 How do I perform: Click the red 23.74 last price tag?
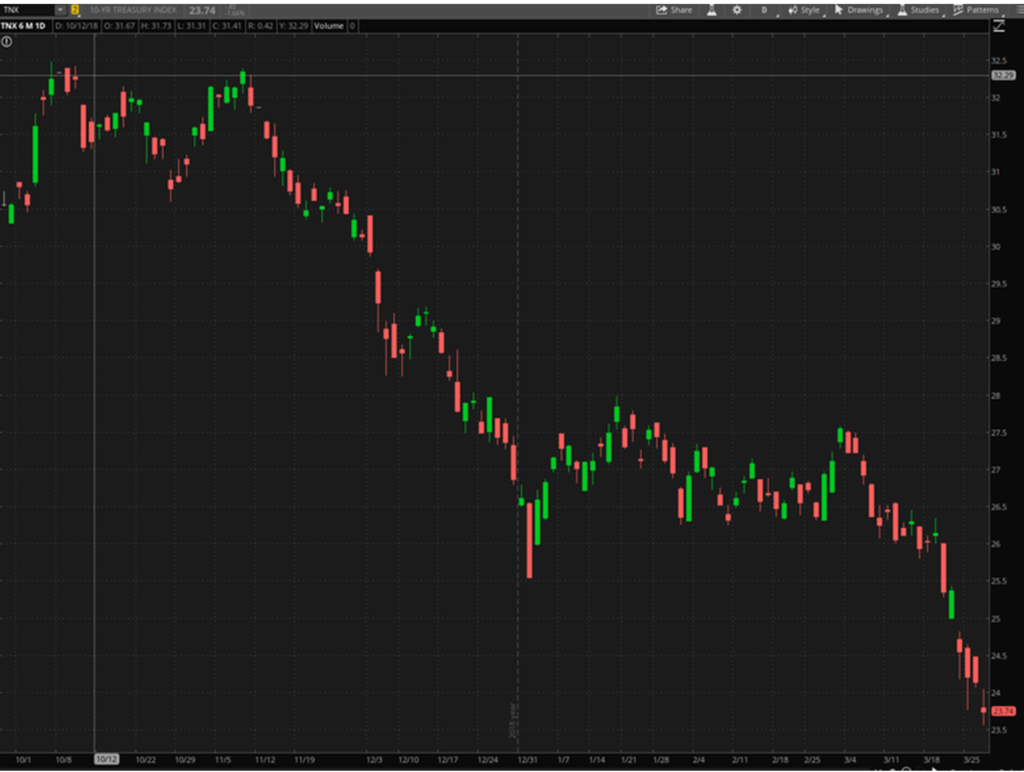pyautogui.click(x=1001, y=711)
